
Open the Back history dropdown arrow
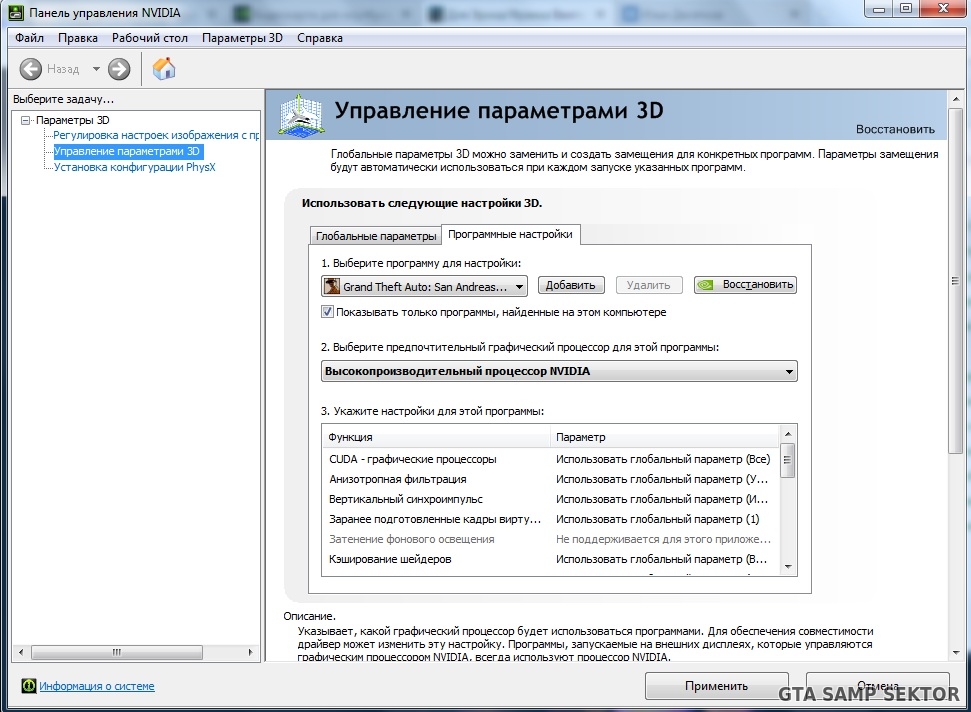pos(96,69)
